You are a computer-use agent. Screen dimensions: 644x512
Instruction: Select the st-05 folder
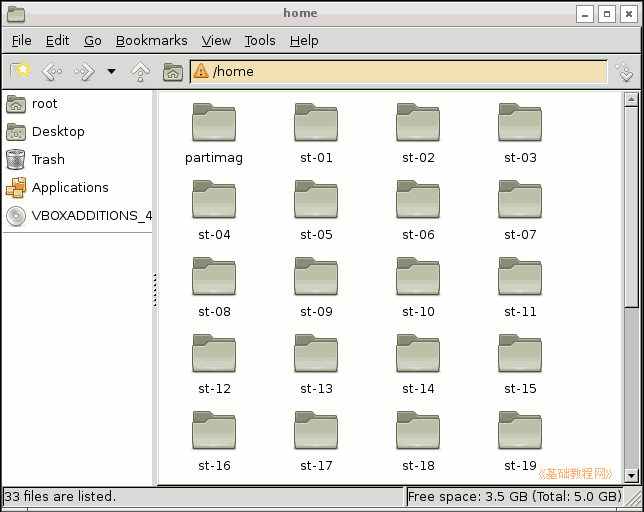(316, 211)
